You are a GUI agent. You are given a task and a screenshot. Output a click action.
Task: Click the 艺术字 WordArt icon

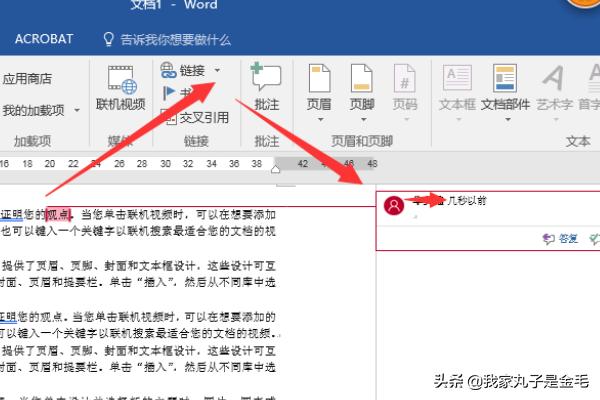[553, 78]
